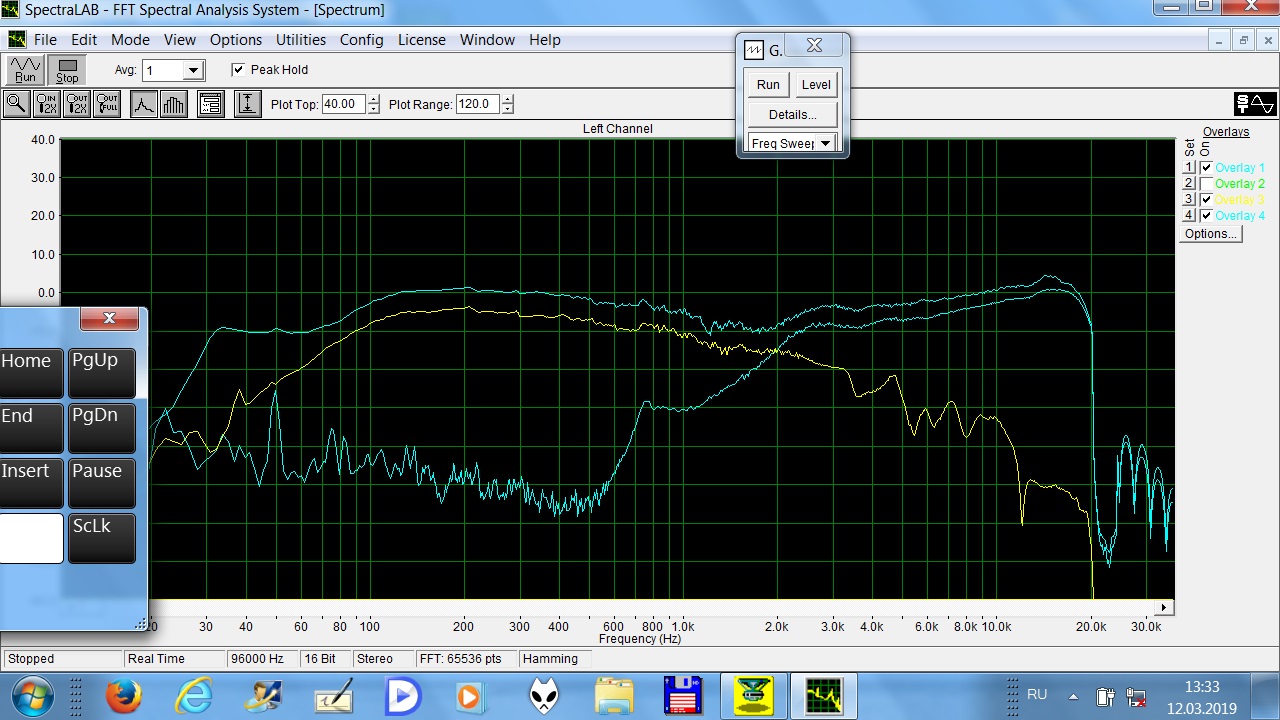Open Windows Explorer folder in taskbar
This screenshot has height=720, width=1280.
pyautogui.click(x=544, y=696)
